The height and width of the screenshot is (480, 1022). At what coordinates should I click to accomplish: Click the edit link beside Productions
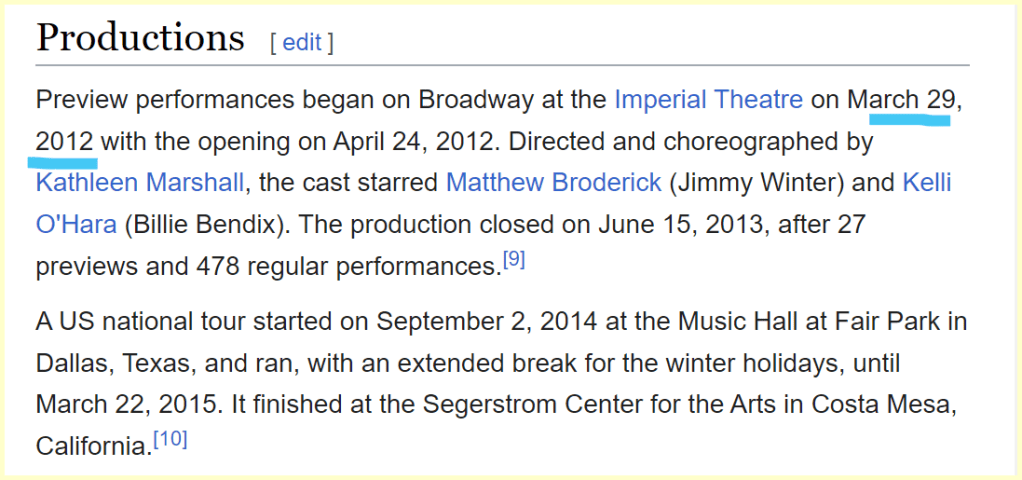301,42
